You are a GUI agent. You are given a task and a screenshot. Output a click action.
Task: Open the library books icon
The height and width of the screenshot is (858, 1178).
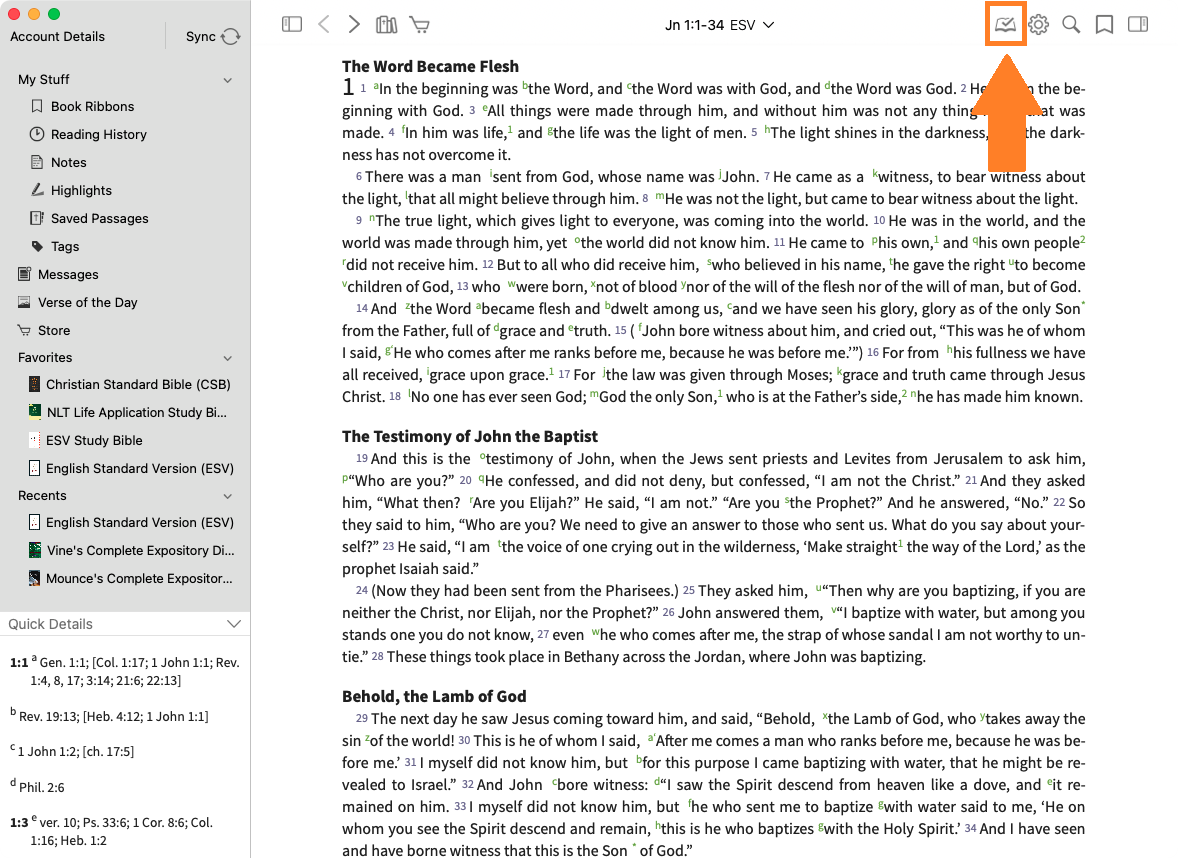(386, 25)
